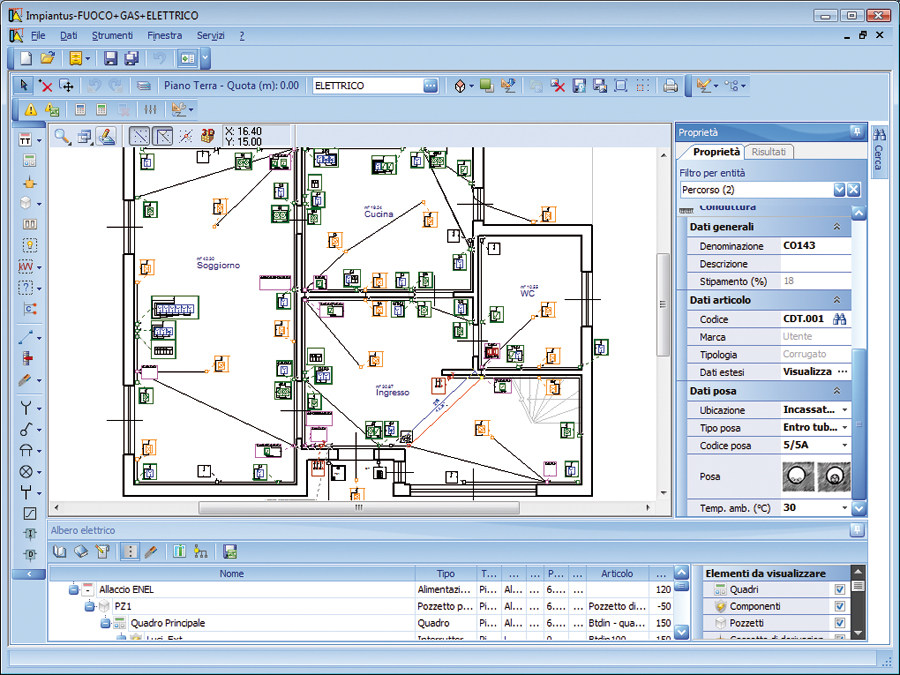Print the drawing with the printer icon
Screen dimensions: 900x675
pos(670,86)
